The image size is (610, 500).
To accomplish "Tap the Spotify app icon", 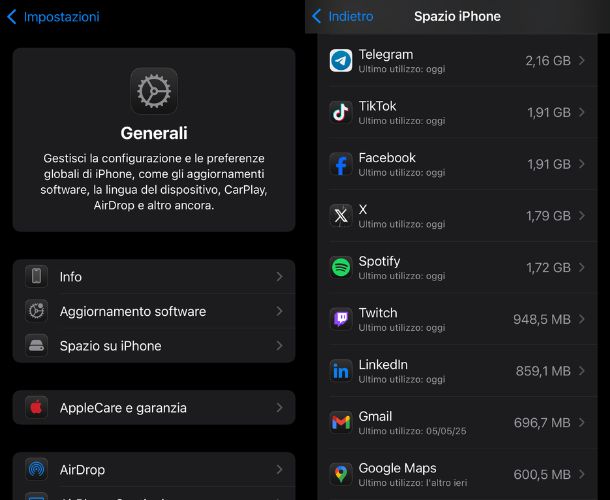I will pyautogui.click(x=341, y=267).
